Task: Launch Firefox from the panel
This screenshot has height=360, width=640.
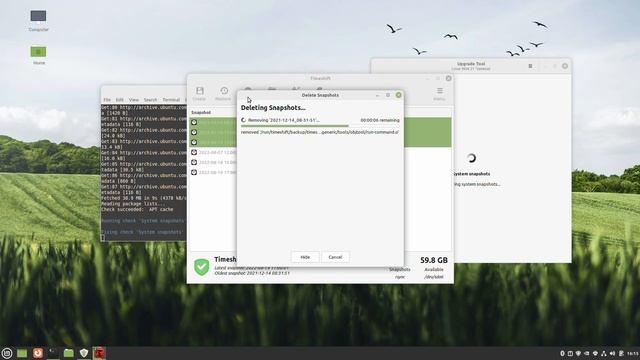Action: point(38,353)
